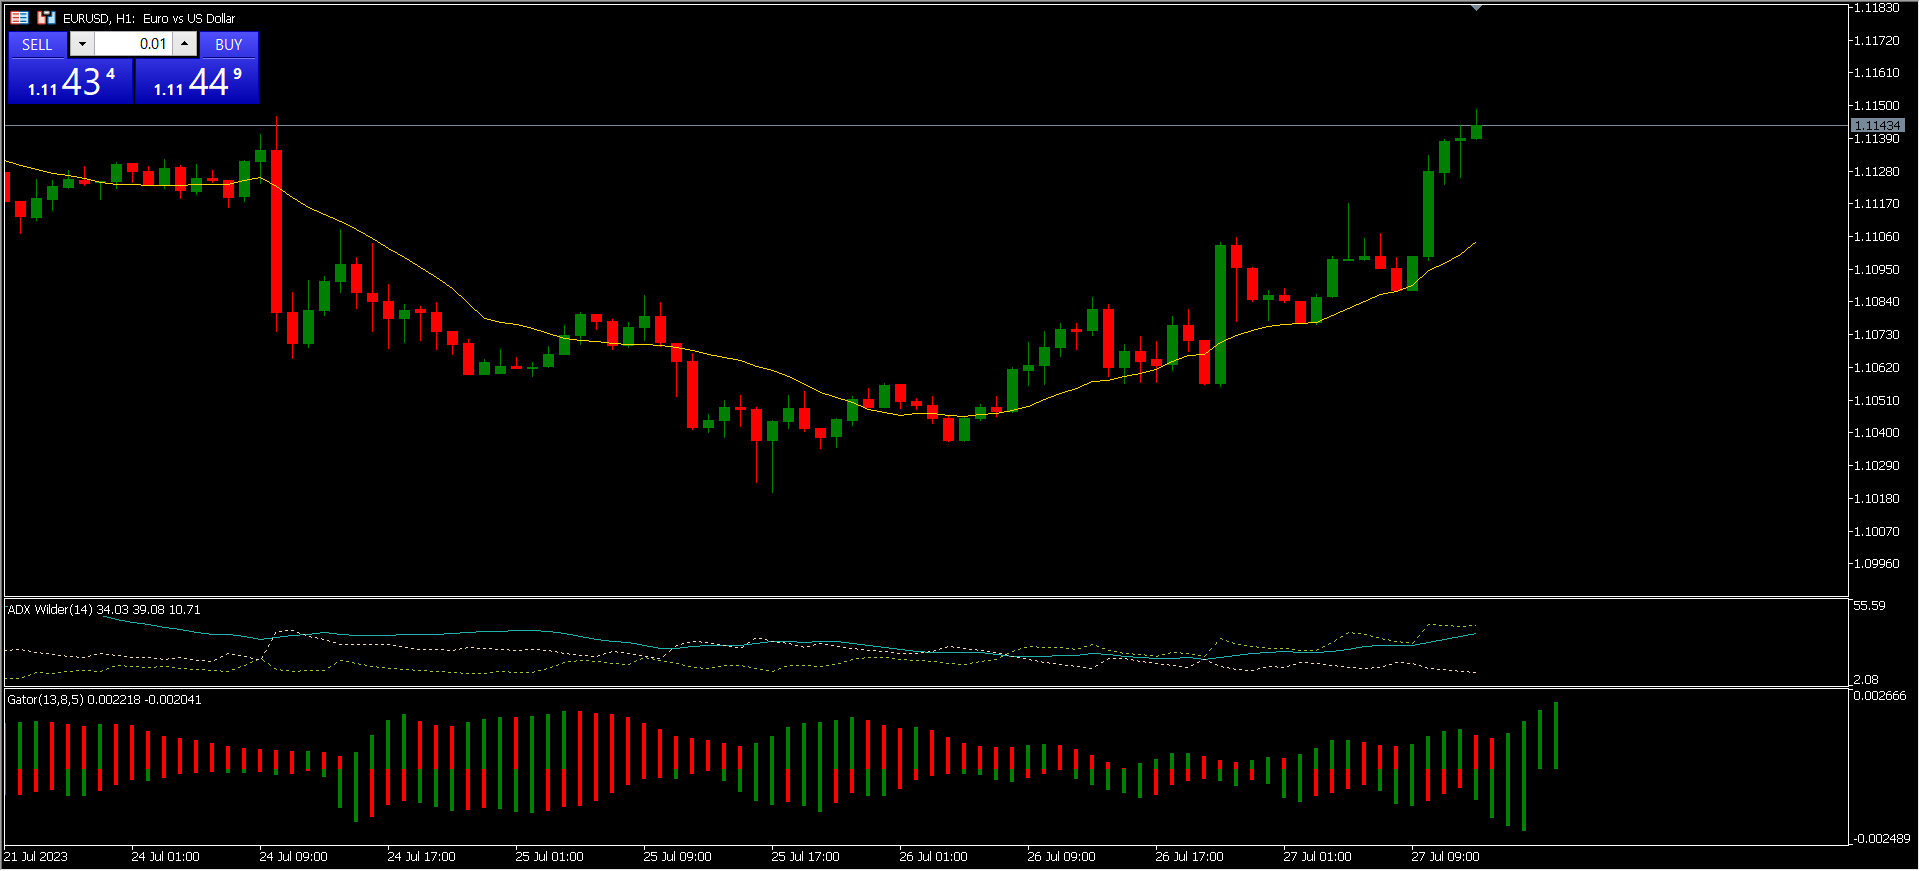Click the 24 Jul 17:00 time label

(x=422, y=857)
